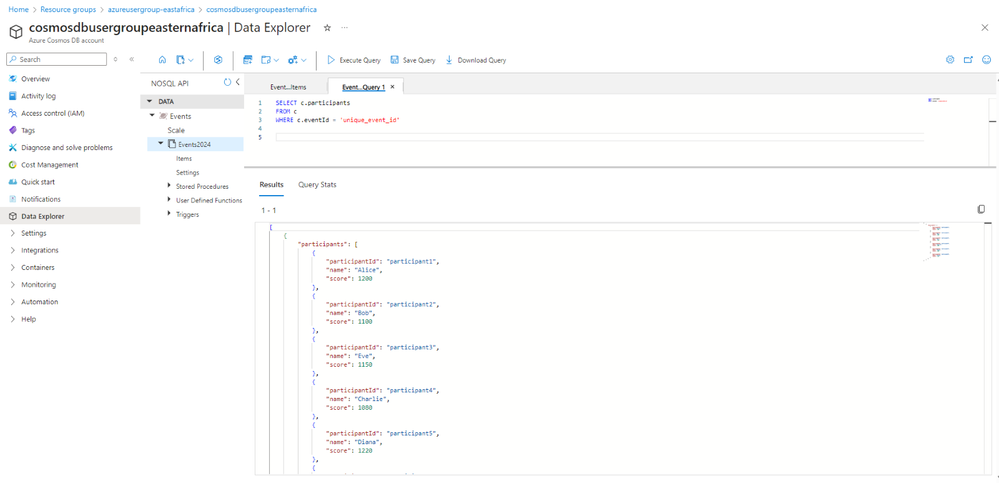Open Items under Events2024
The width and height of the screenshot is (999, 483).
coord(183,158)
